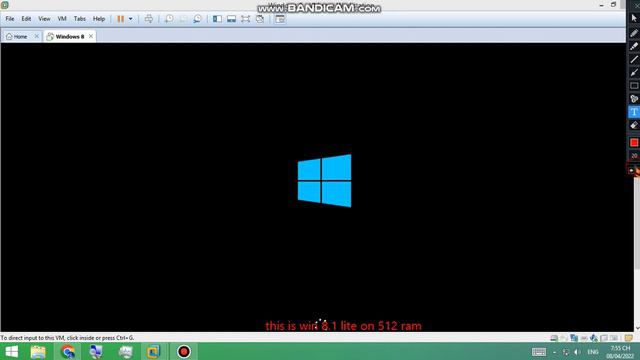Open the touch keyboard tray icon
The width and height of the screenshot is (640, 360).
[539, 351]
